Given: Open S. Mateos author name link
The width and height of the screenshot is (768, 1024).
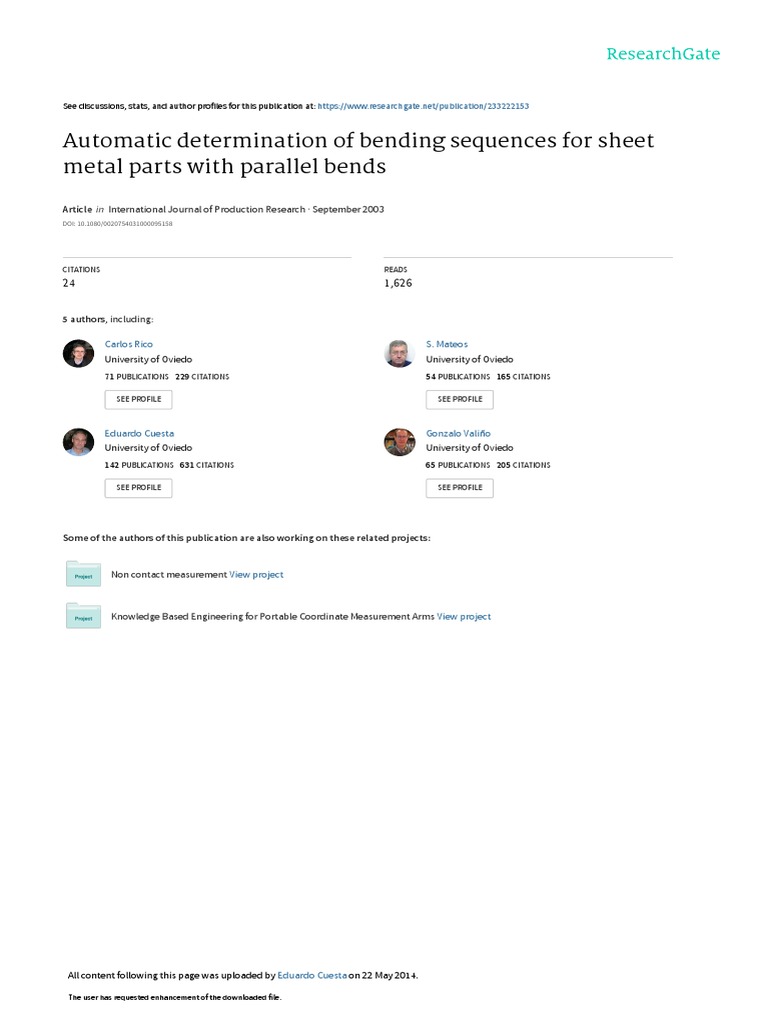Looking at the screenshot, I should pyautogui.click(x=446, y=344).
